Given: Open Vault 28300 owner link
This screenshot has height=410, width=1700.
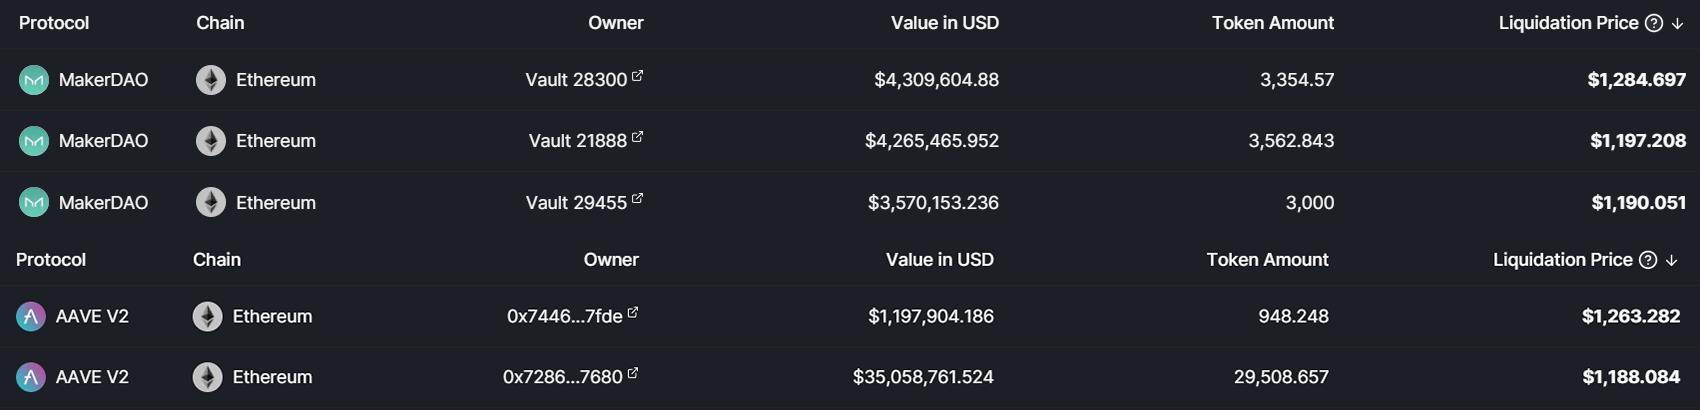Looking at the screenshot, I should pyautogui.click(x=576, y=80).
